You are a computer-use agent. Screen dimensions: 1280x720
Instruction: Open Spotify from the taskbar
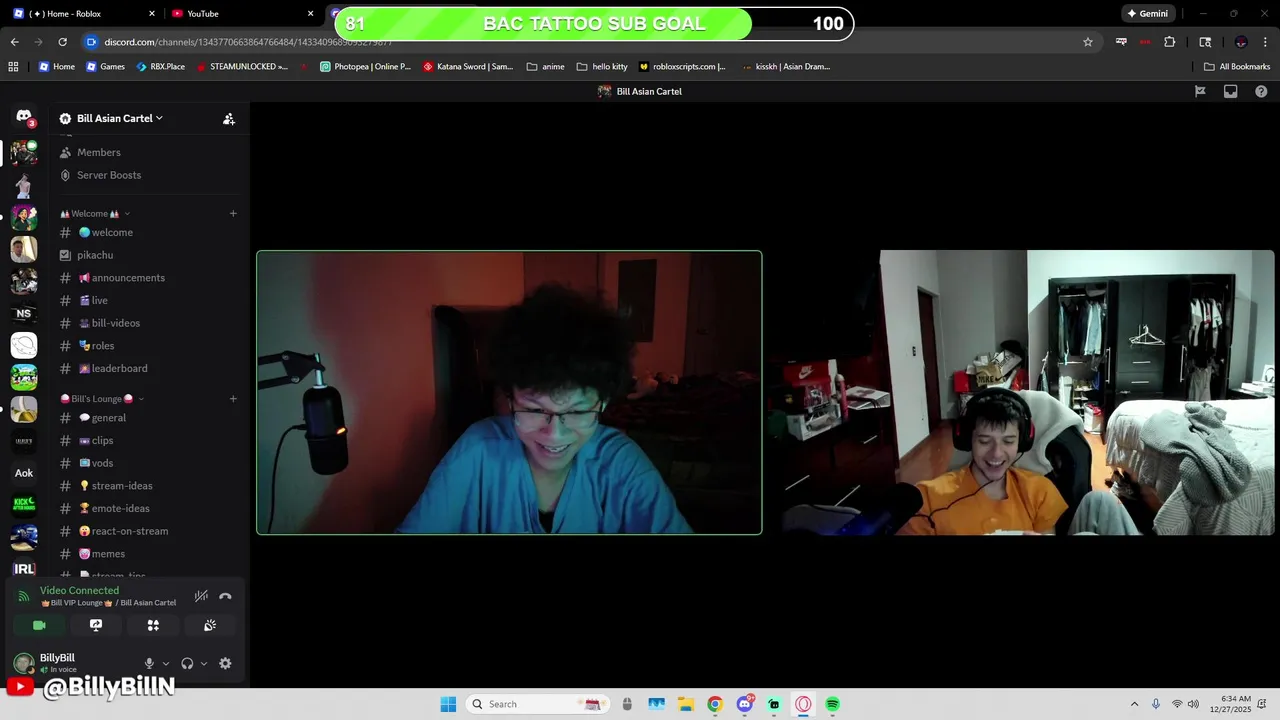point(833,704)
